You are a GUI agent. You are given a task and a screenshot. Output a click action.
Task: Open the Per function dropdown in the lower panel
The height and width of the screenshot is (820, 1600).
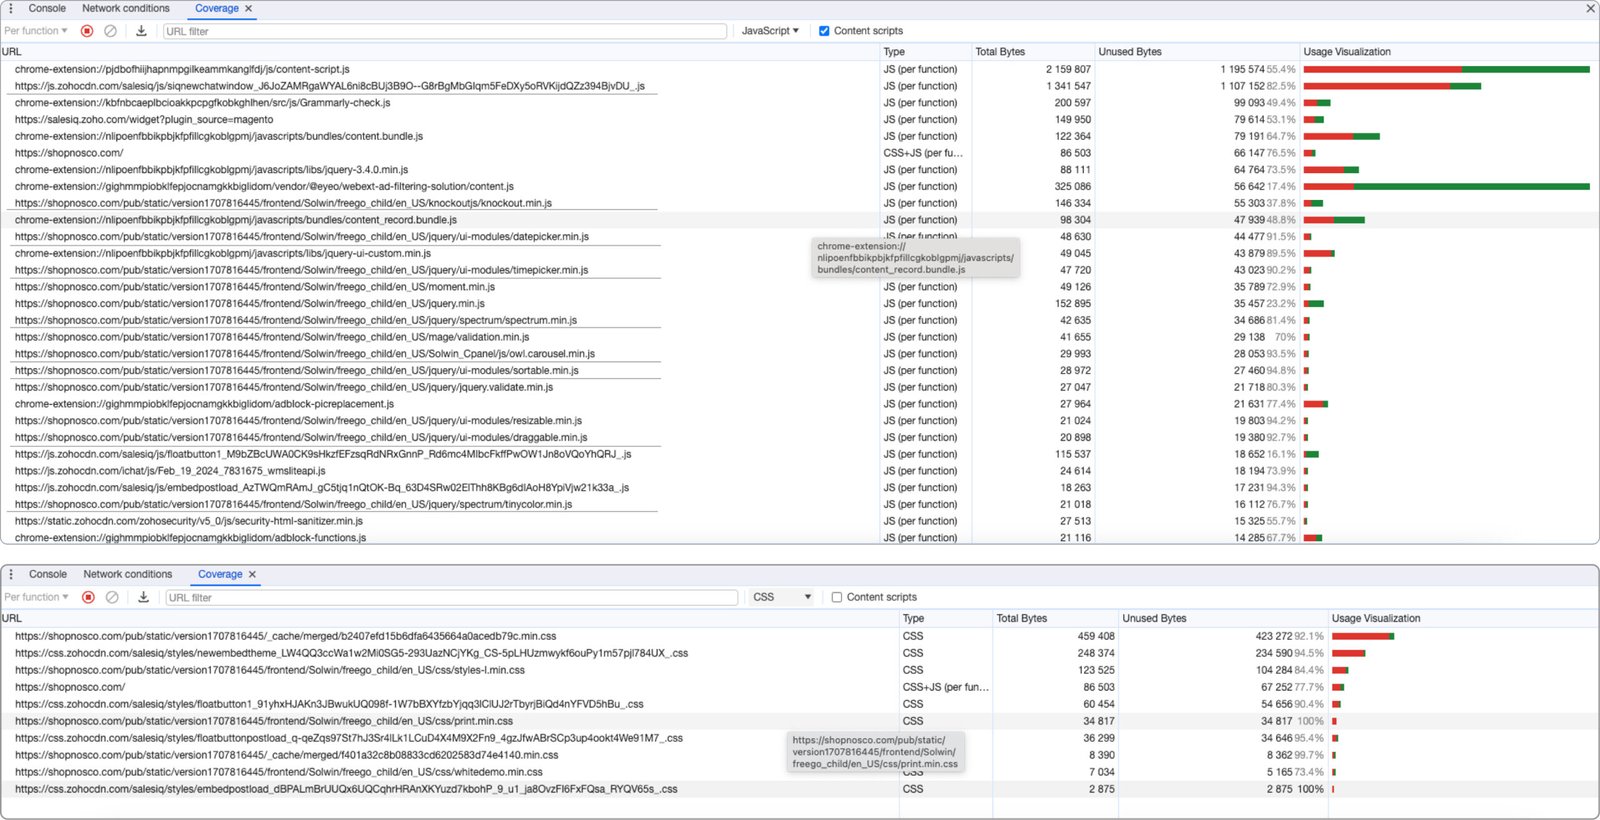pos(36,597)
